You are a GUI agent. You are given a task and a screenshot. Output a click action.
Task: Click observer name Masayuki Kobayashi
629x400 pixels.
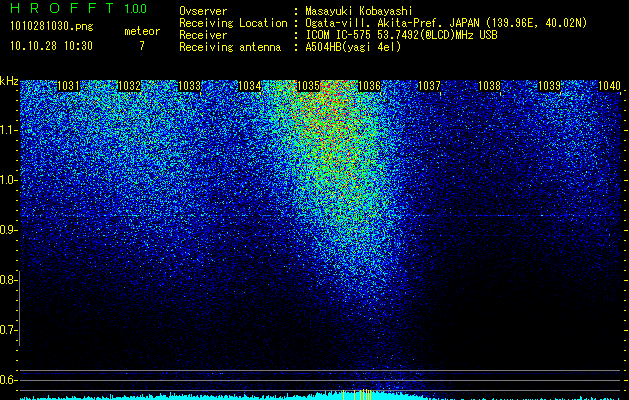(359, 11)
